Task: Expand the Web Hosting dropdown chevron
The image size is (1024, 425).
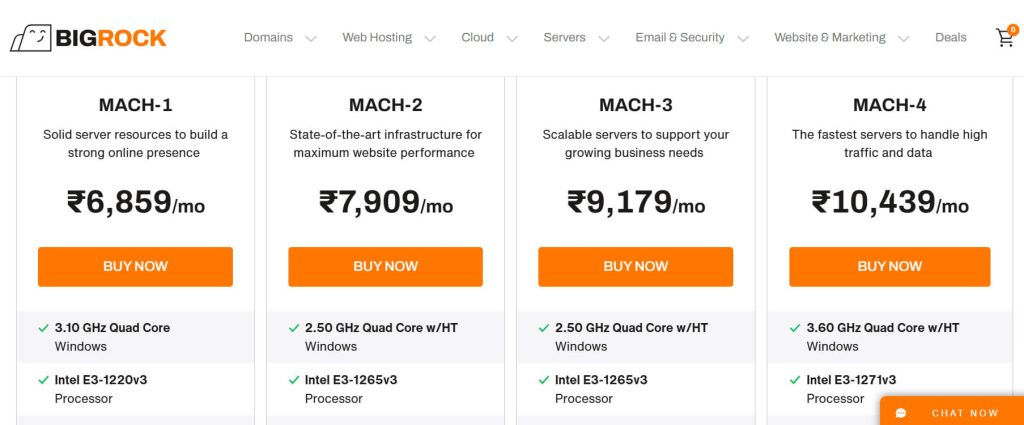Action: [430, 39]
